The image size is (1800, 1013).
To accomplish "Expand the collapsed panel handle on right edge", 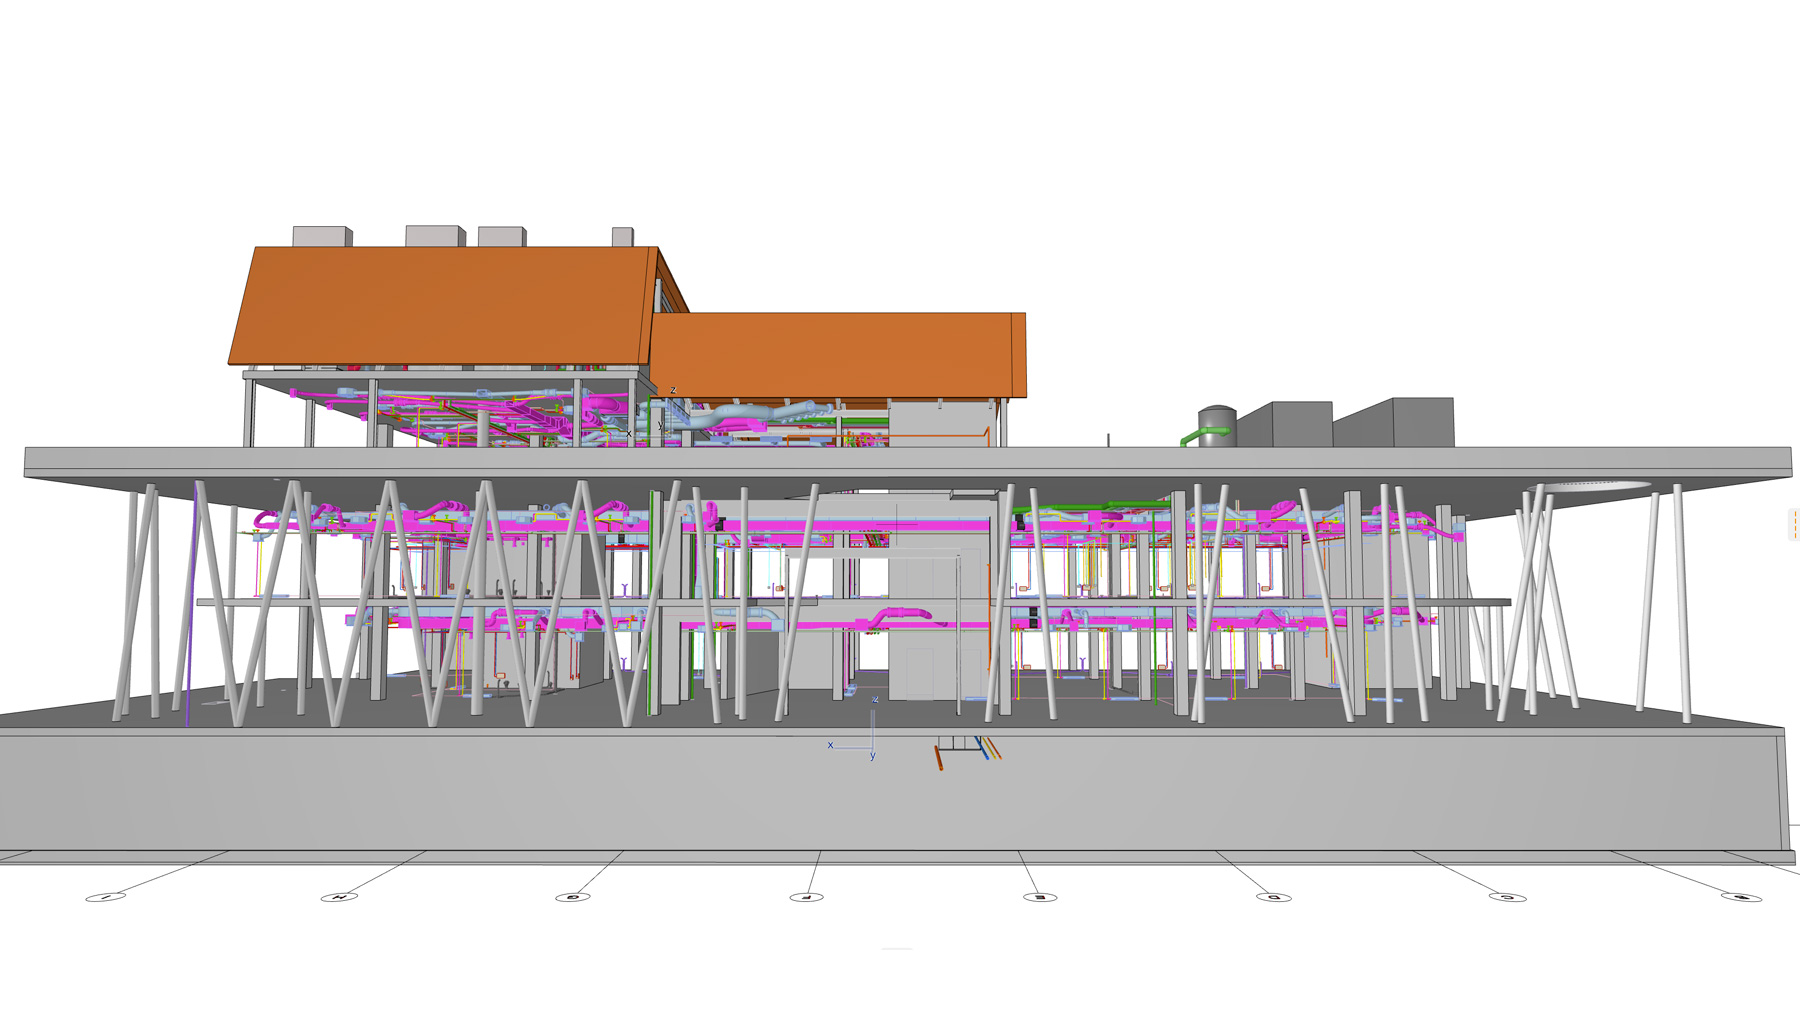I will click(1794, 525).
